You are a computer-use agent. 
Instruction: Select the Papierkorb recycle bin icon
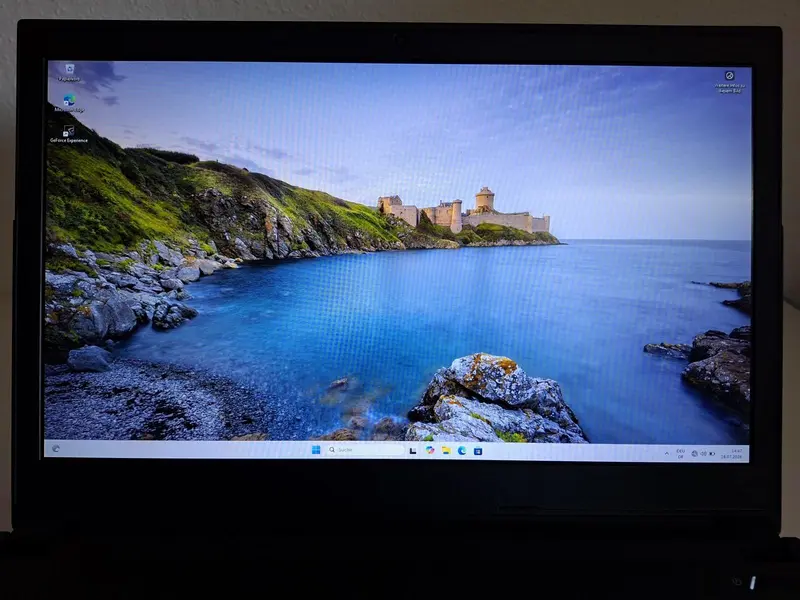tap(69, 72)
